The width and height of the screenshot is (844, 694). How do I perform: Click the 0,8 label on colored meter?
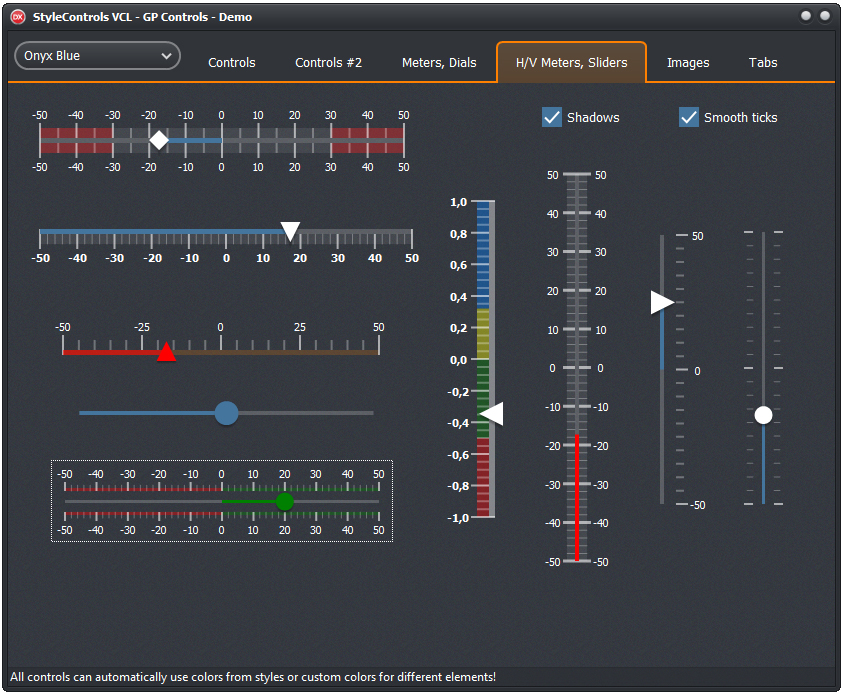[459, 234]
